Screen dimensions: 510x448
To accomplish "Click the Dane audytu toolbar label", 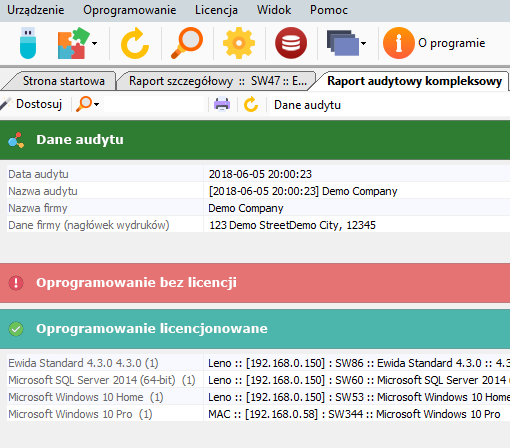I will pos(307,105).
